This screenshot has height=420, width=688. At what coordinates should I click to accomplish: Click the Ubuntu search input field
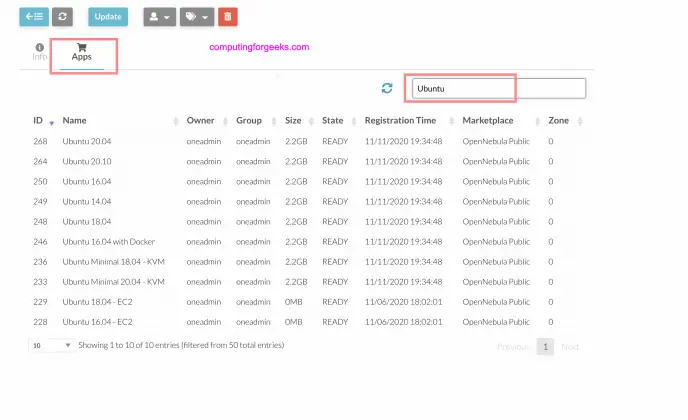point(498,88)
